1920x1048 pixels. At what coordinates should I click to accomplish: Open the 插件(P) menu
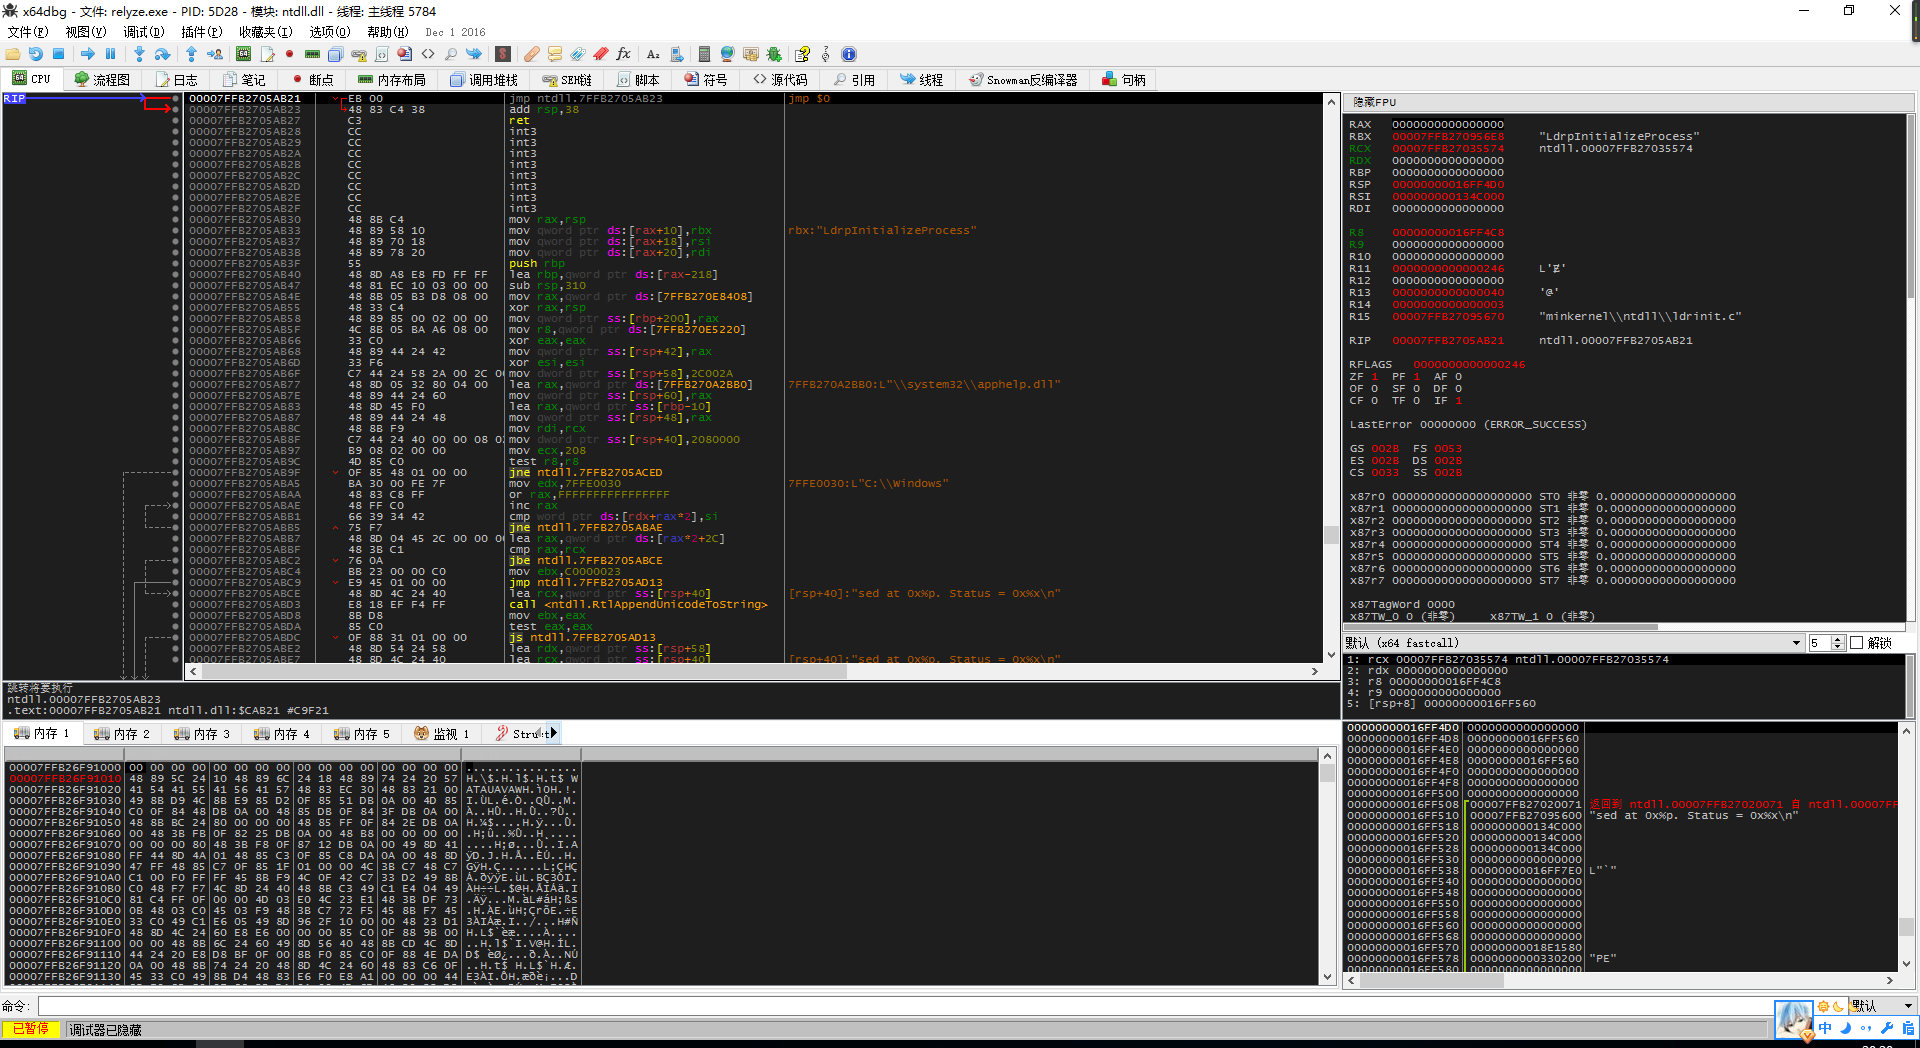tap(201, 32)
